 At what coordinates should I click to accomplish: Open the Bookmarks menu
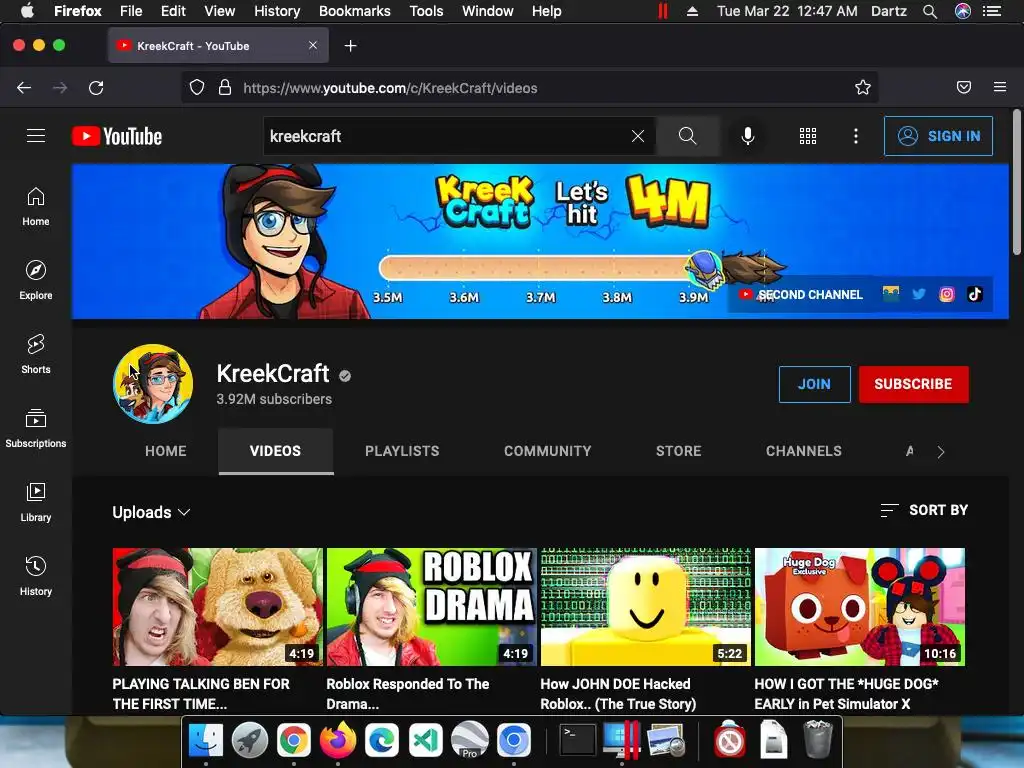coord(355,11)
